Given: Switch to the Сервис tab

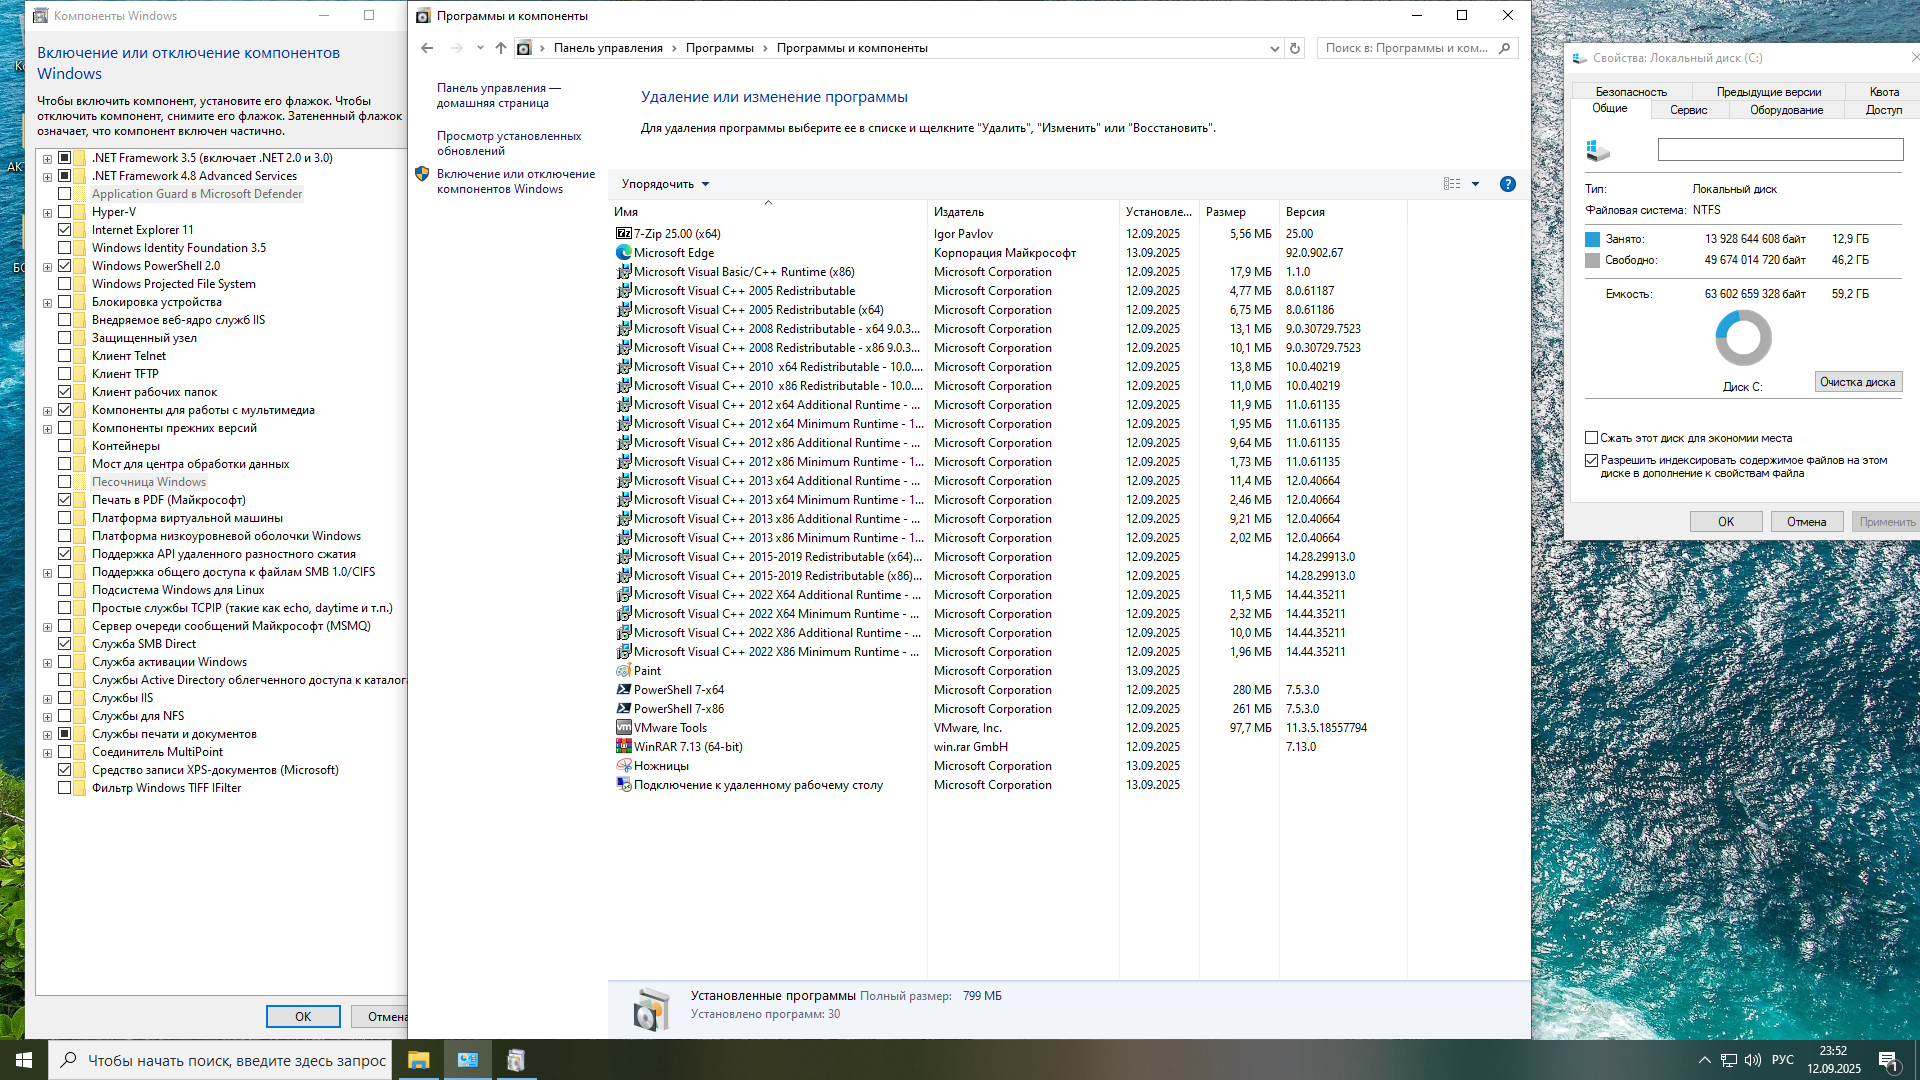Looking at the screenshot, I should coord(1688,110).
